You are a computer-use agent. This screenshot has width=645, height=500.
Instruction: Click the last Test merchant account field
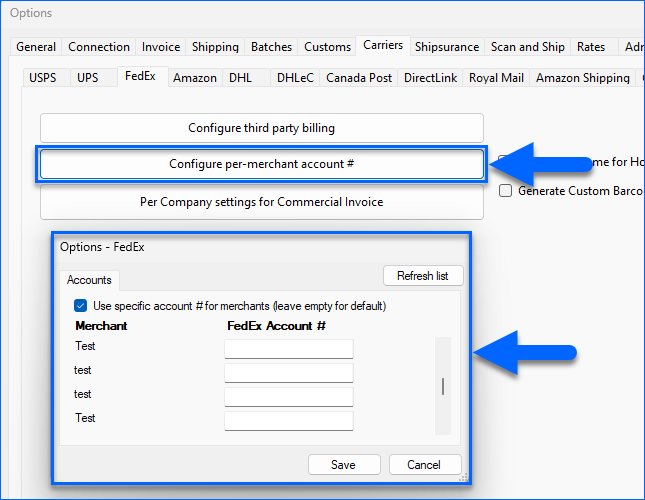[289, 421]
